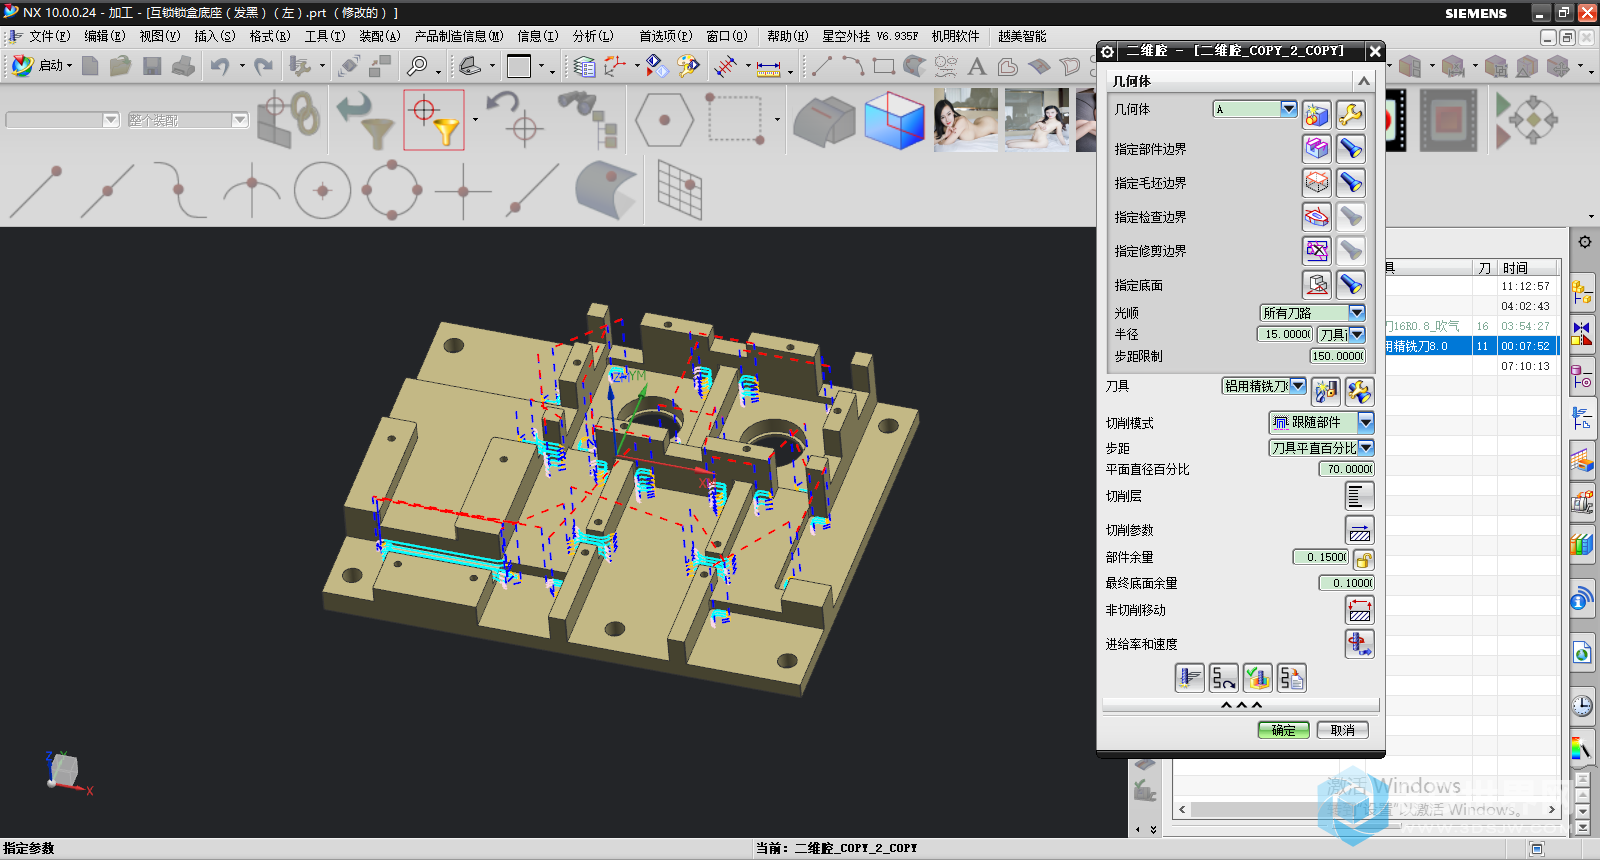The height and width of the screenshot is (860, 1600).
Task: Click the edit tool wrench icon beside 刀具
Action: (x=1360, y=391)
